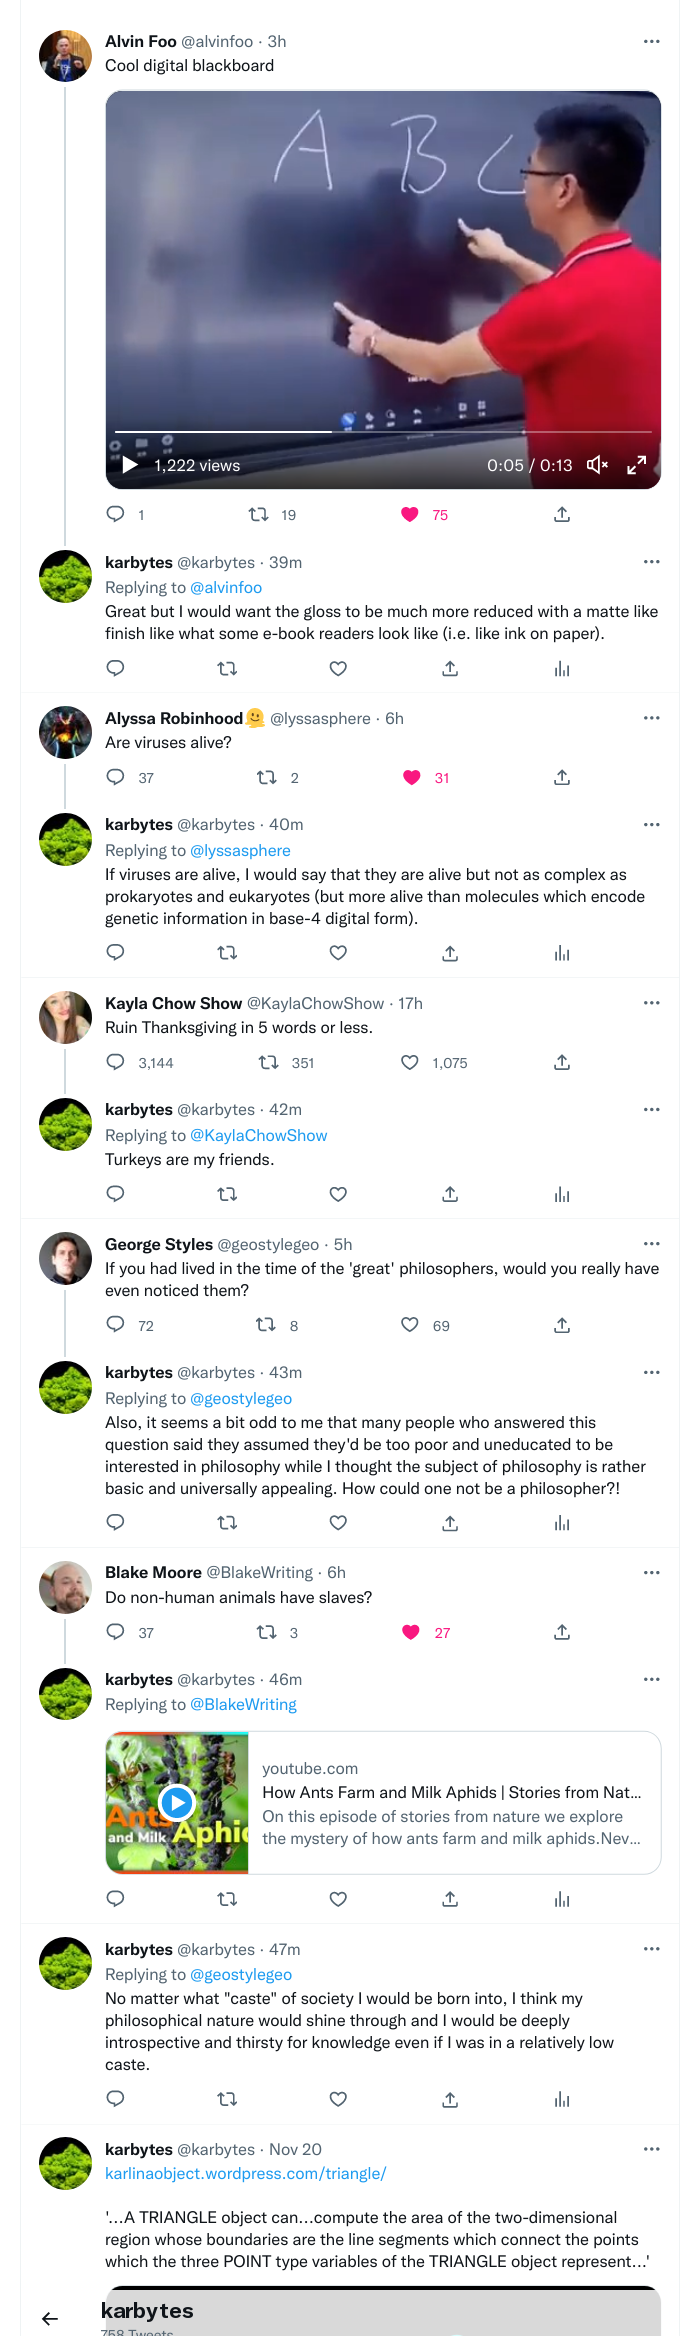The image size is (680, 2336).
Task: Share Alvin Foo's tweet
Action: tap(562, 514)
